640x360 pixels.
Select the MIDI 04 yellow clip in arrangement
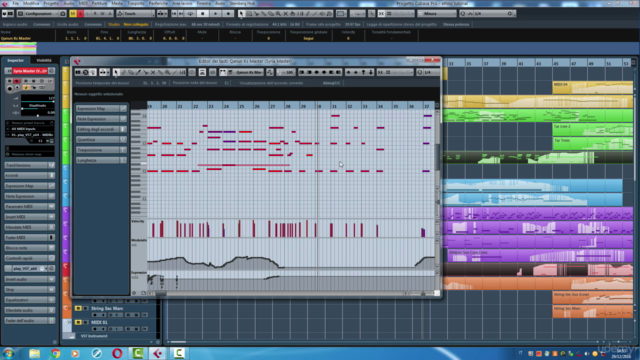point(593,87)
